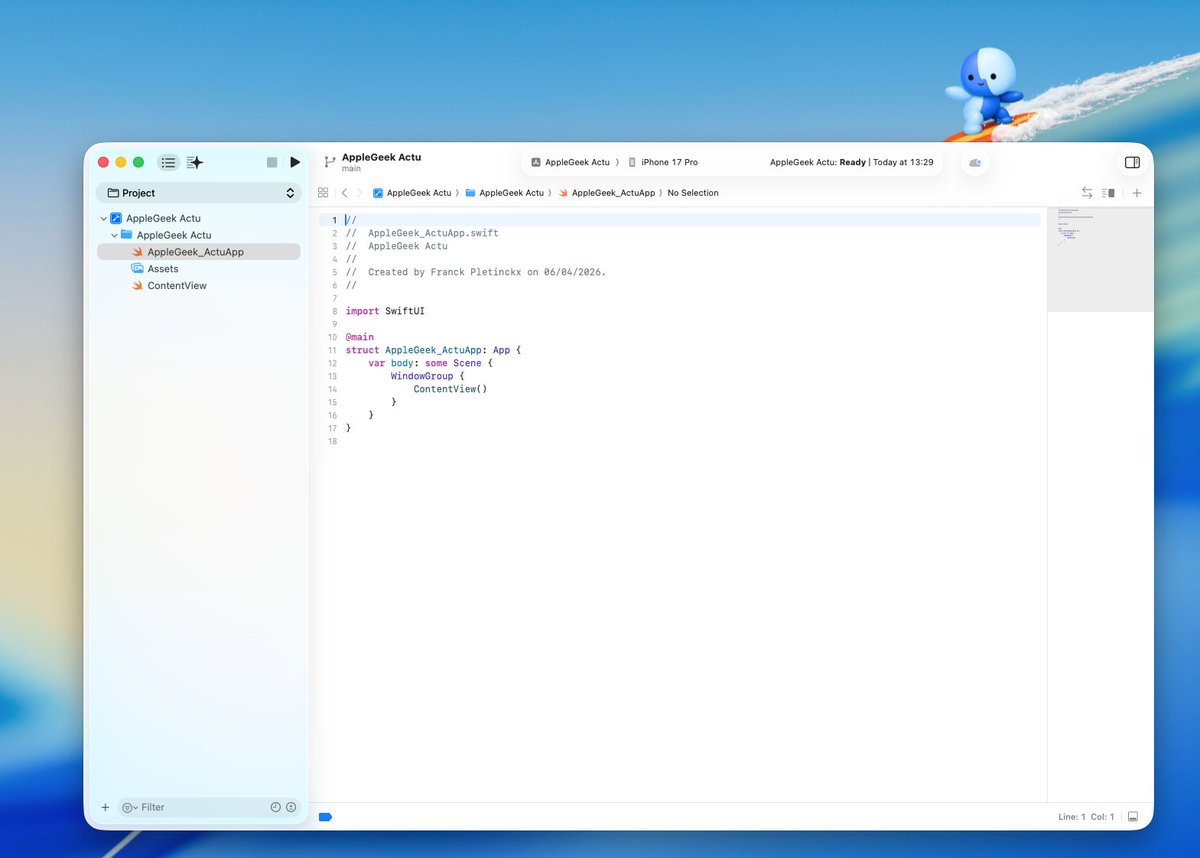Go forward in editor history
1200x858 pixels.
[x=359, y=193]
